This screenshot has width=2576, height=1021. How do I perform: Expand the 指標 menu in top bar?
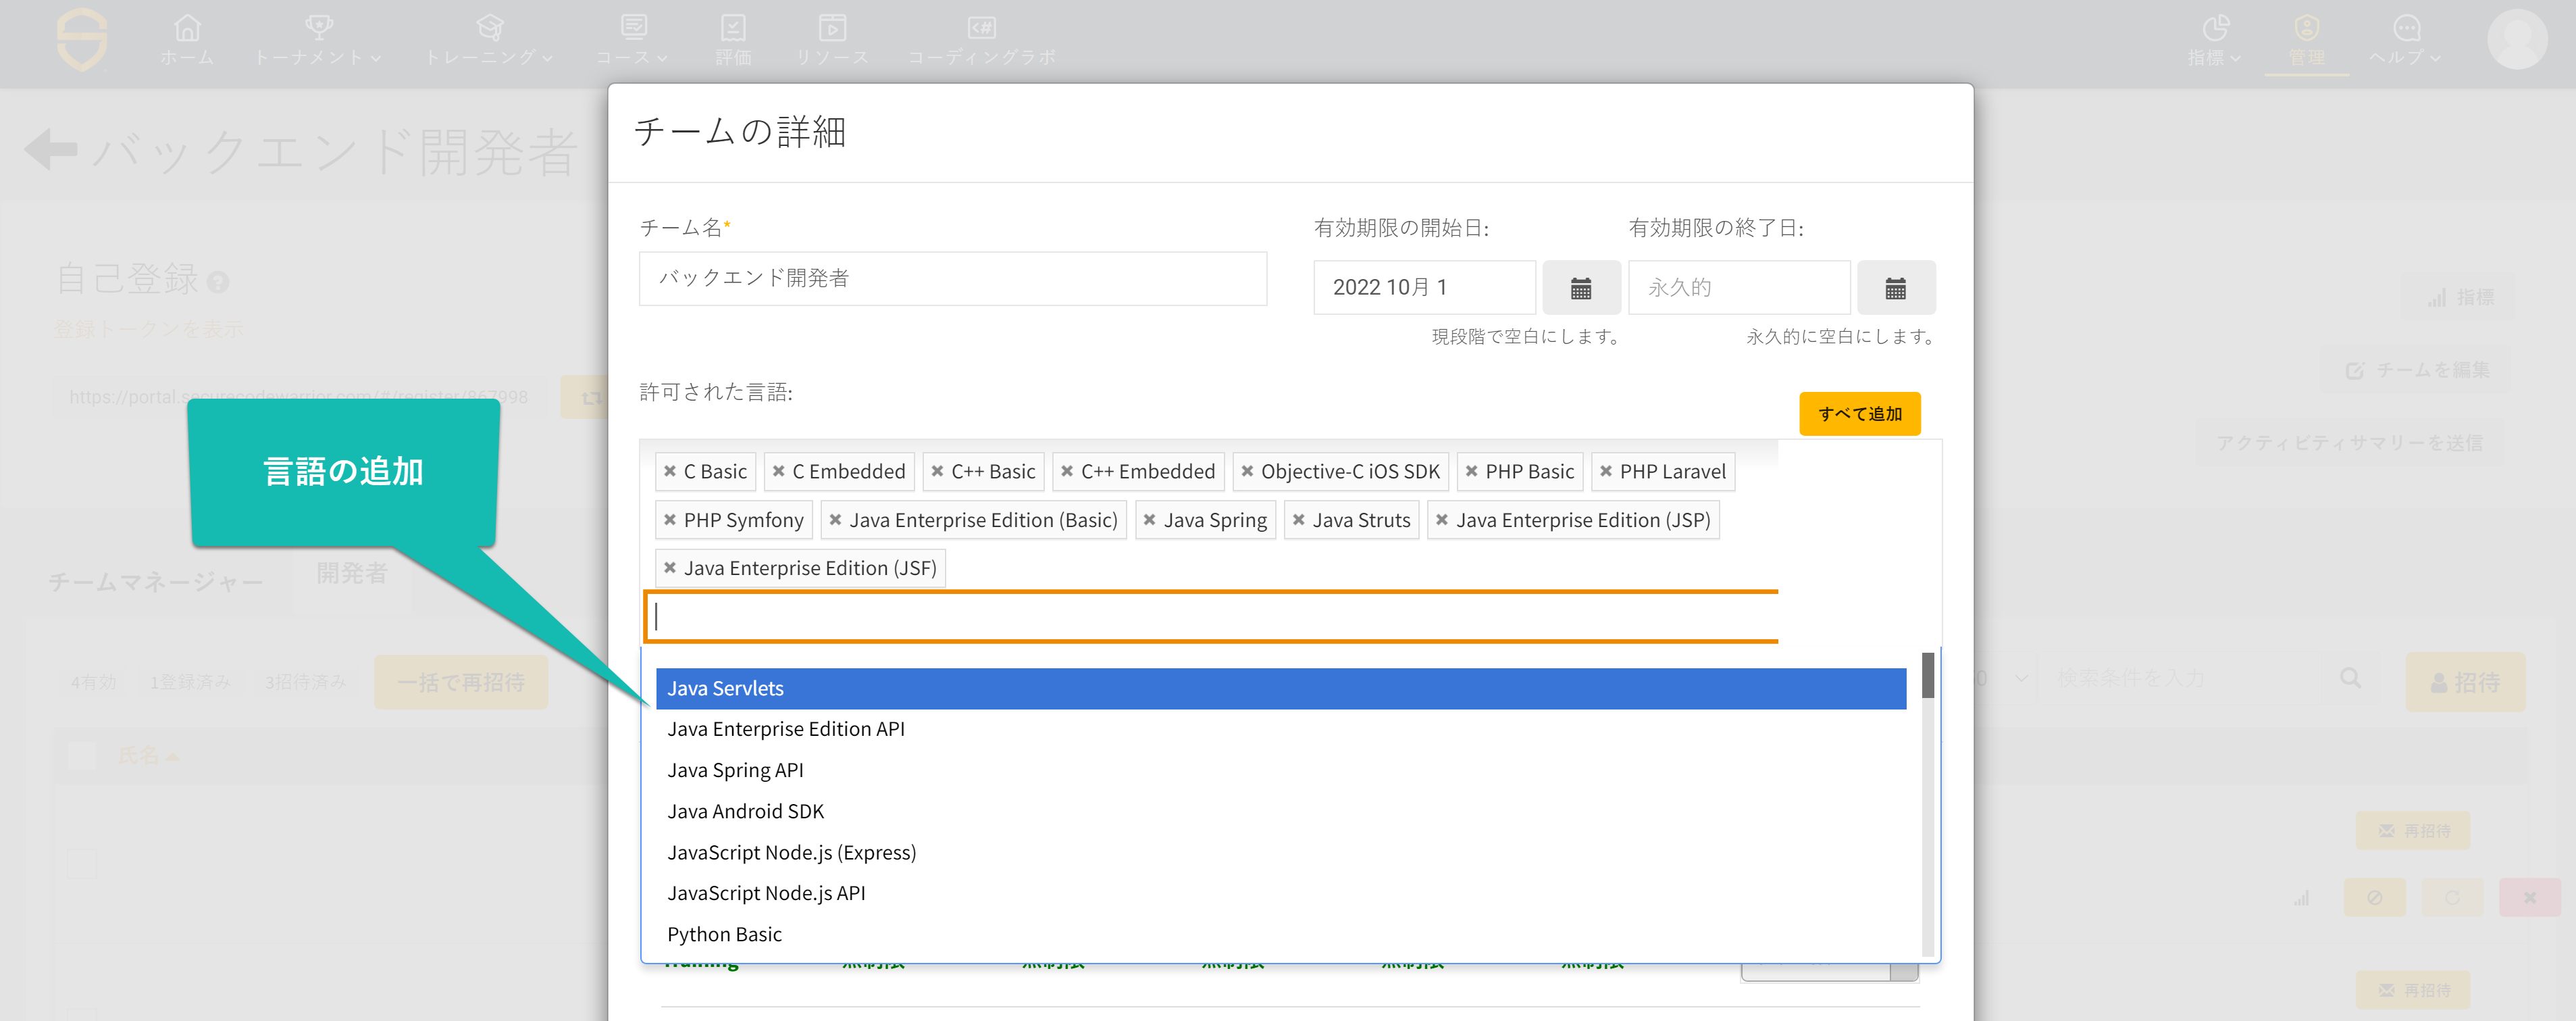pos(2214,40)
